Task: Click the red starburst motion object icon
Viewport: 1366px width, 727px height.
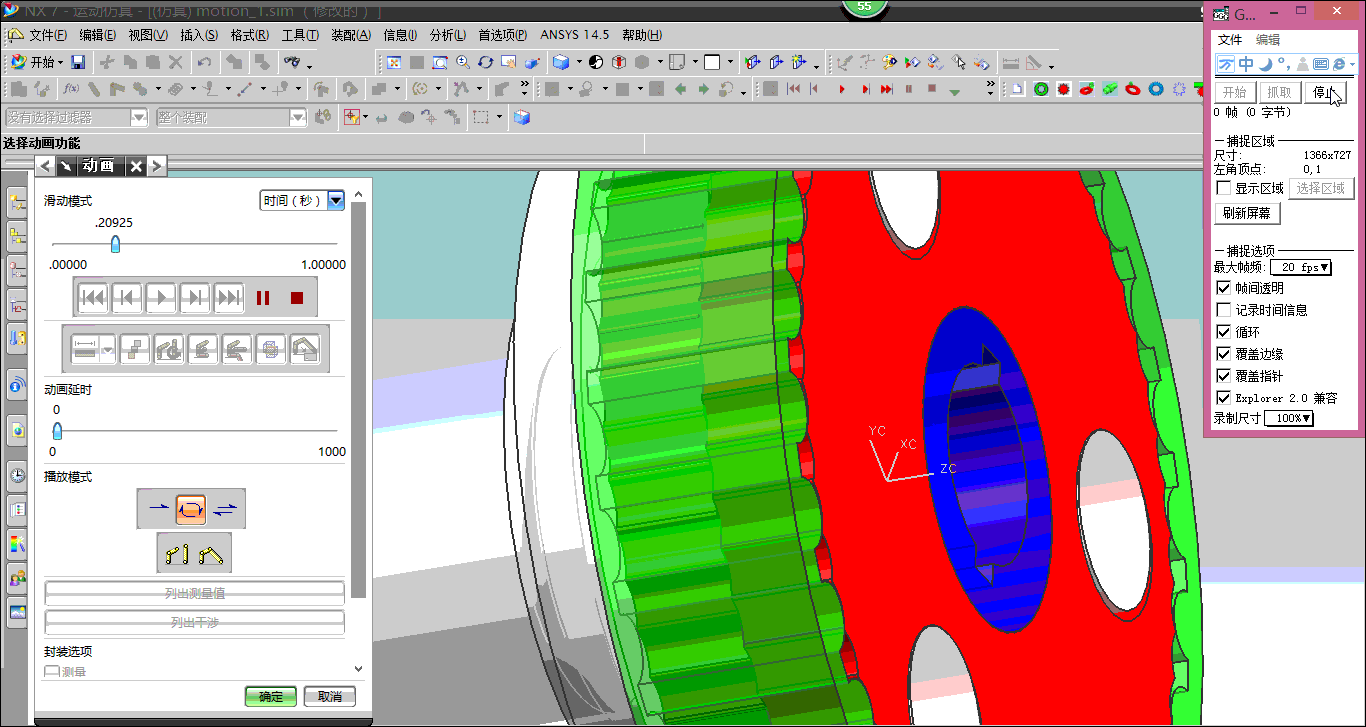Action: (1064, 89)
